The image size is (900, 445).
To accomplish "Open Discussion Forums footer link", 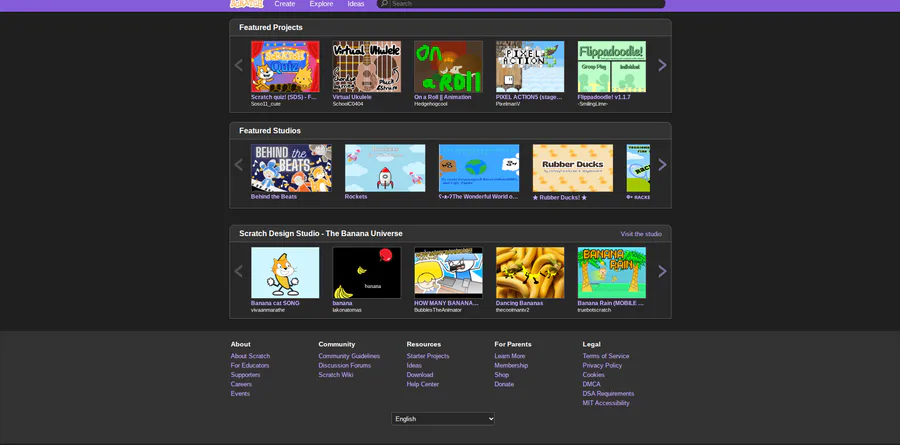I will click(345, 365).
